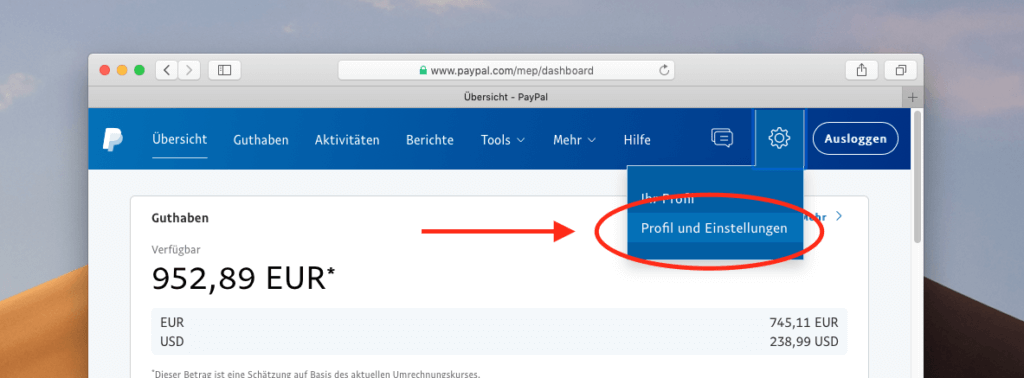
Task: Open the Hilfe menu item
Action: tap(637, 140)
